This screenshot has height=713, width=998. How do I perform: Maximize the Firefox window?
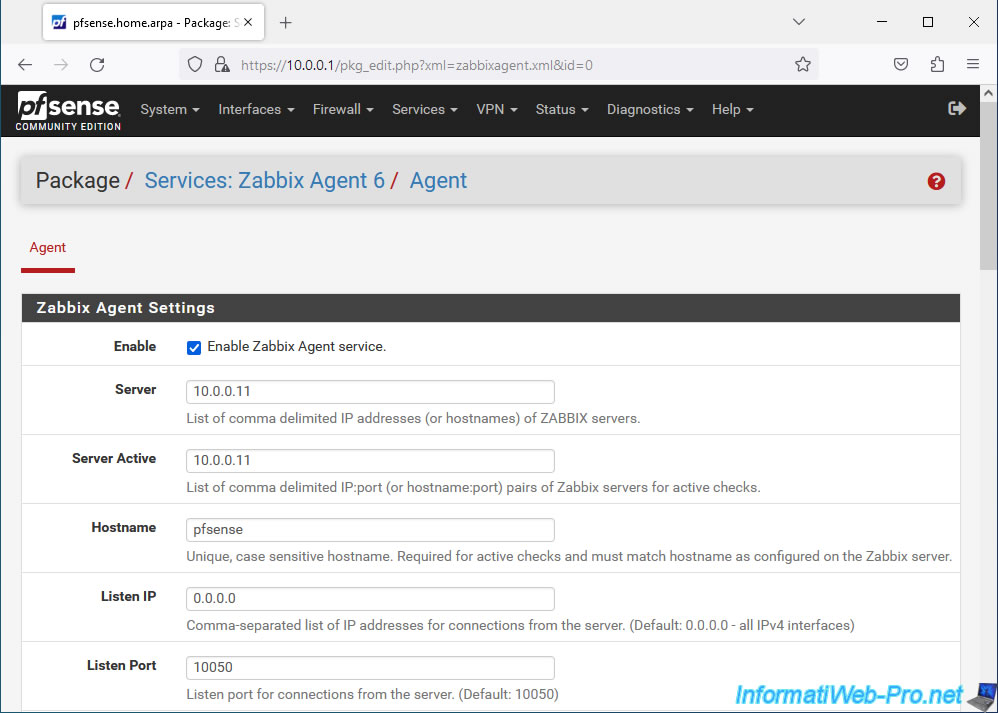point(928,22)
